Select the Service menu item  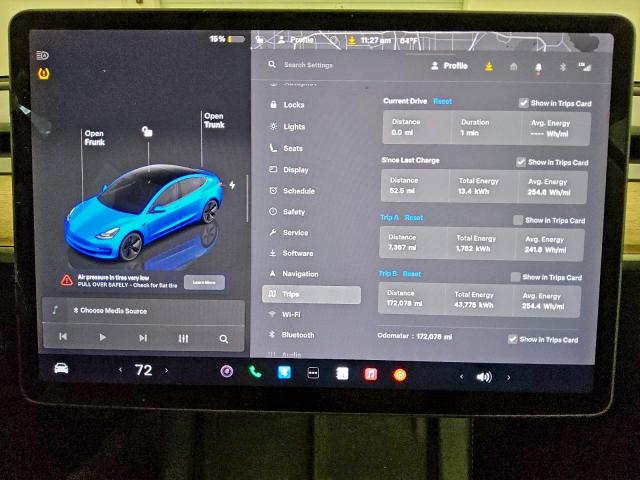(x=288, y=232)
